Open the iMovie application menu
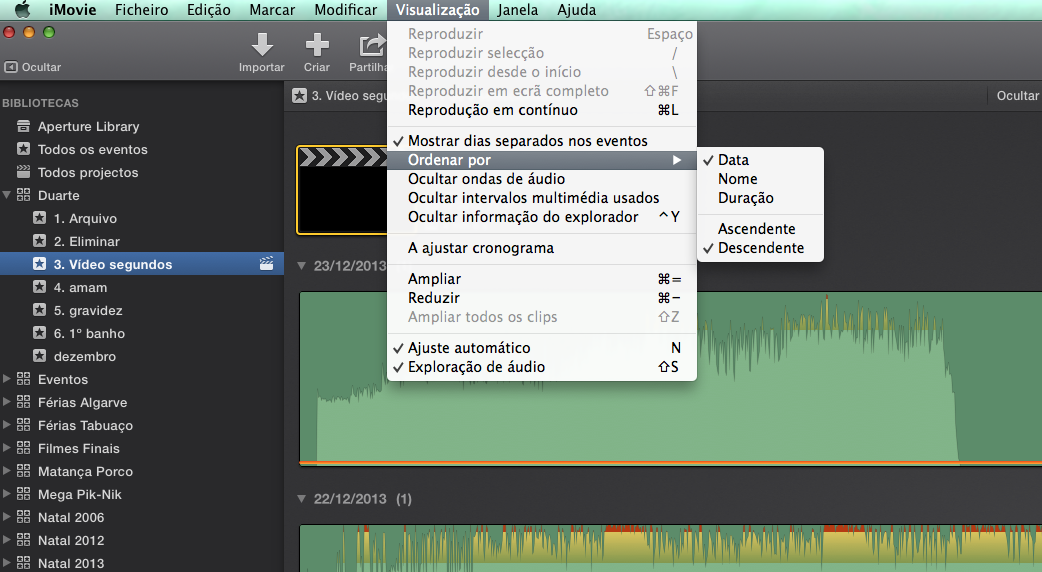 [x=72, y=10]
